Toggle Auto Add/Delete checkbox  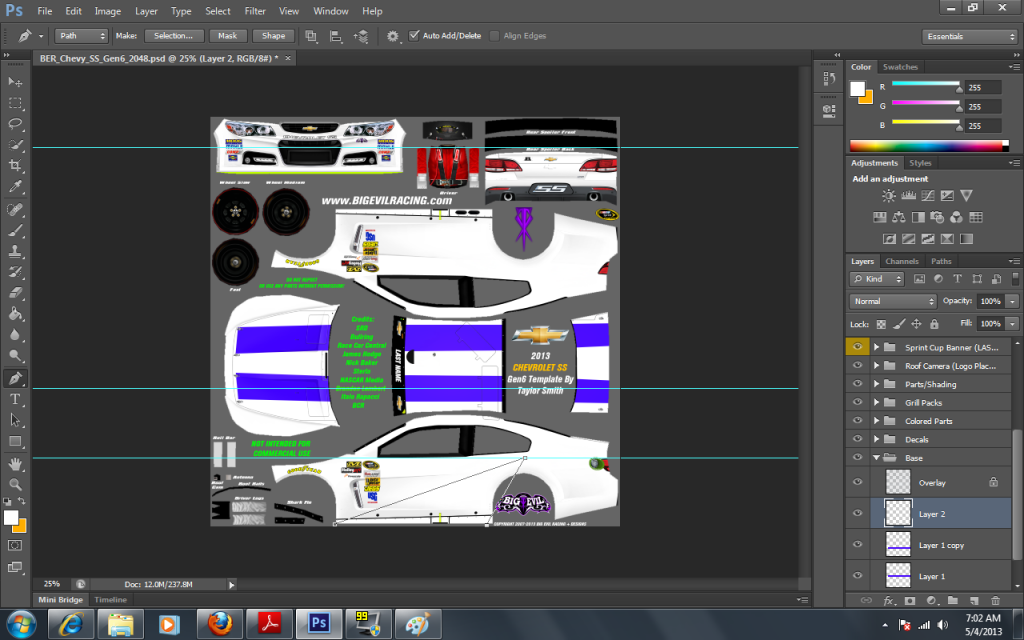(x=414, y=35)
